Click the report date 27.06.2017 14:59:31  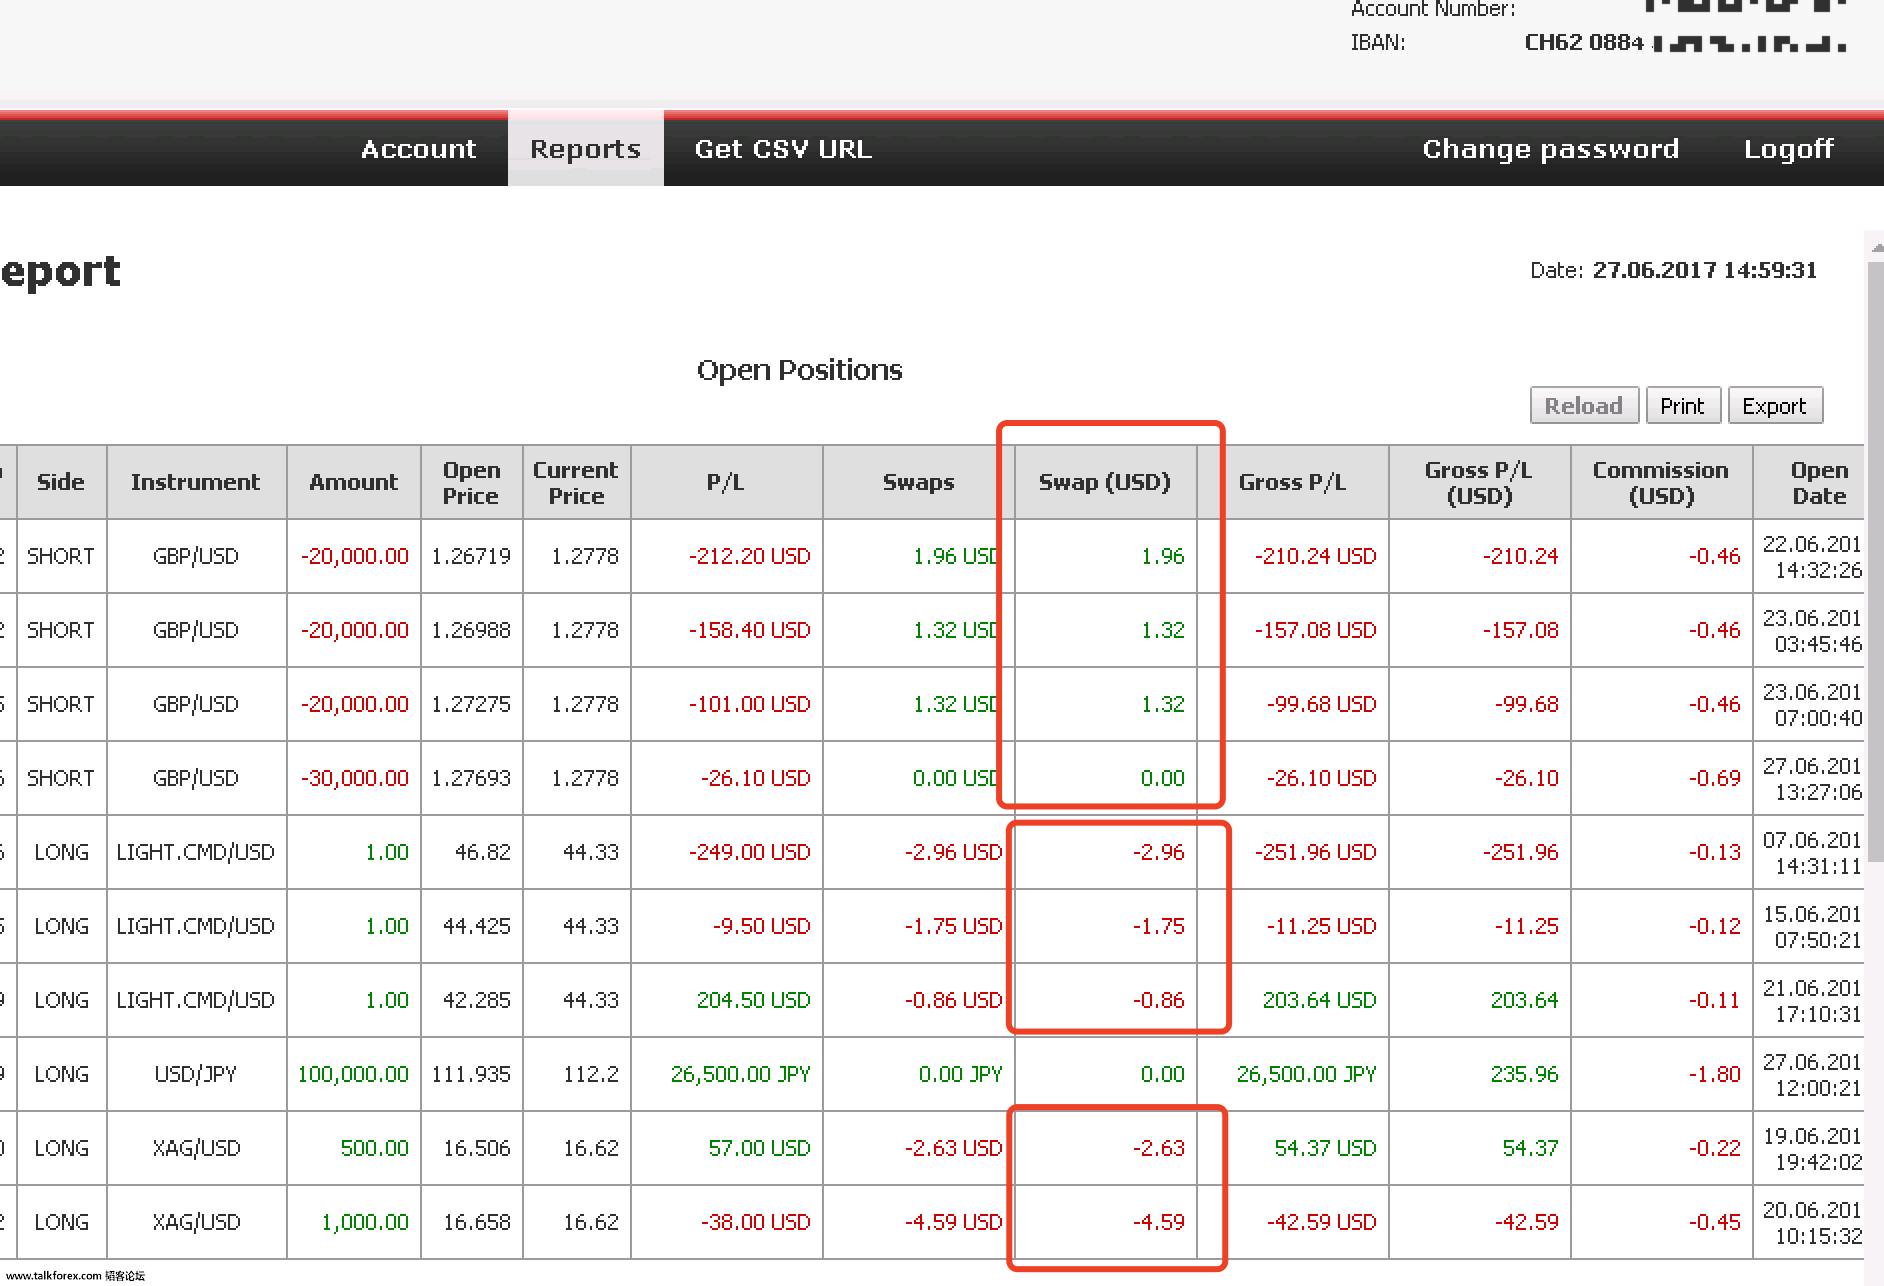tap(1704, 270)
